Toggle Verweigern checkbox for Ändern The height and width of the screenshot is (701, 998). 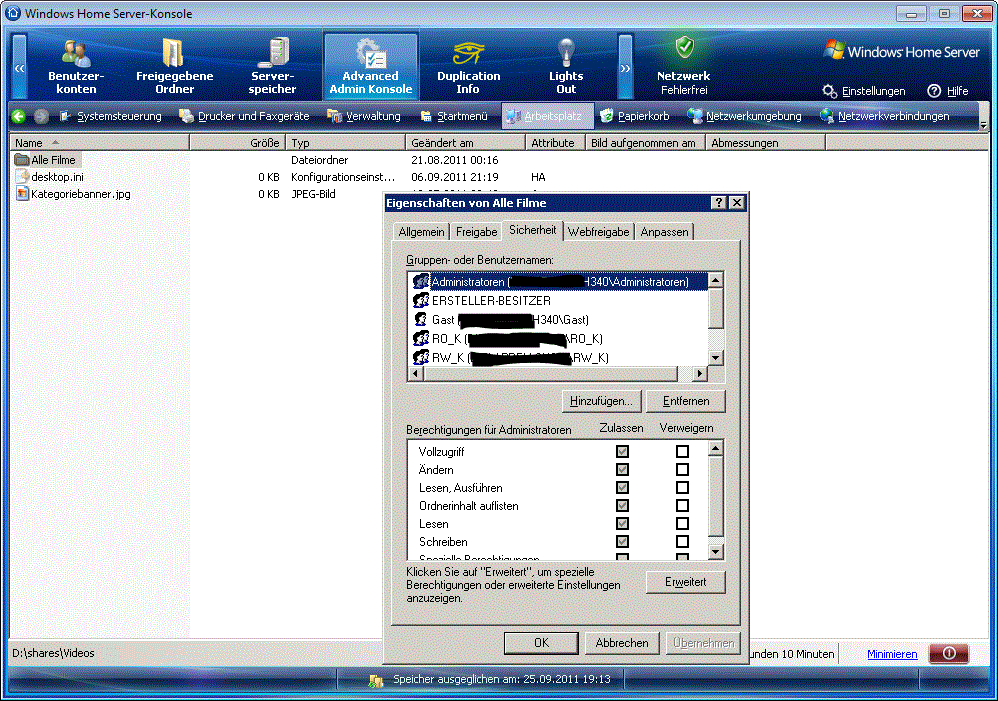[682, 469]
